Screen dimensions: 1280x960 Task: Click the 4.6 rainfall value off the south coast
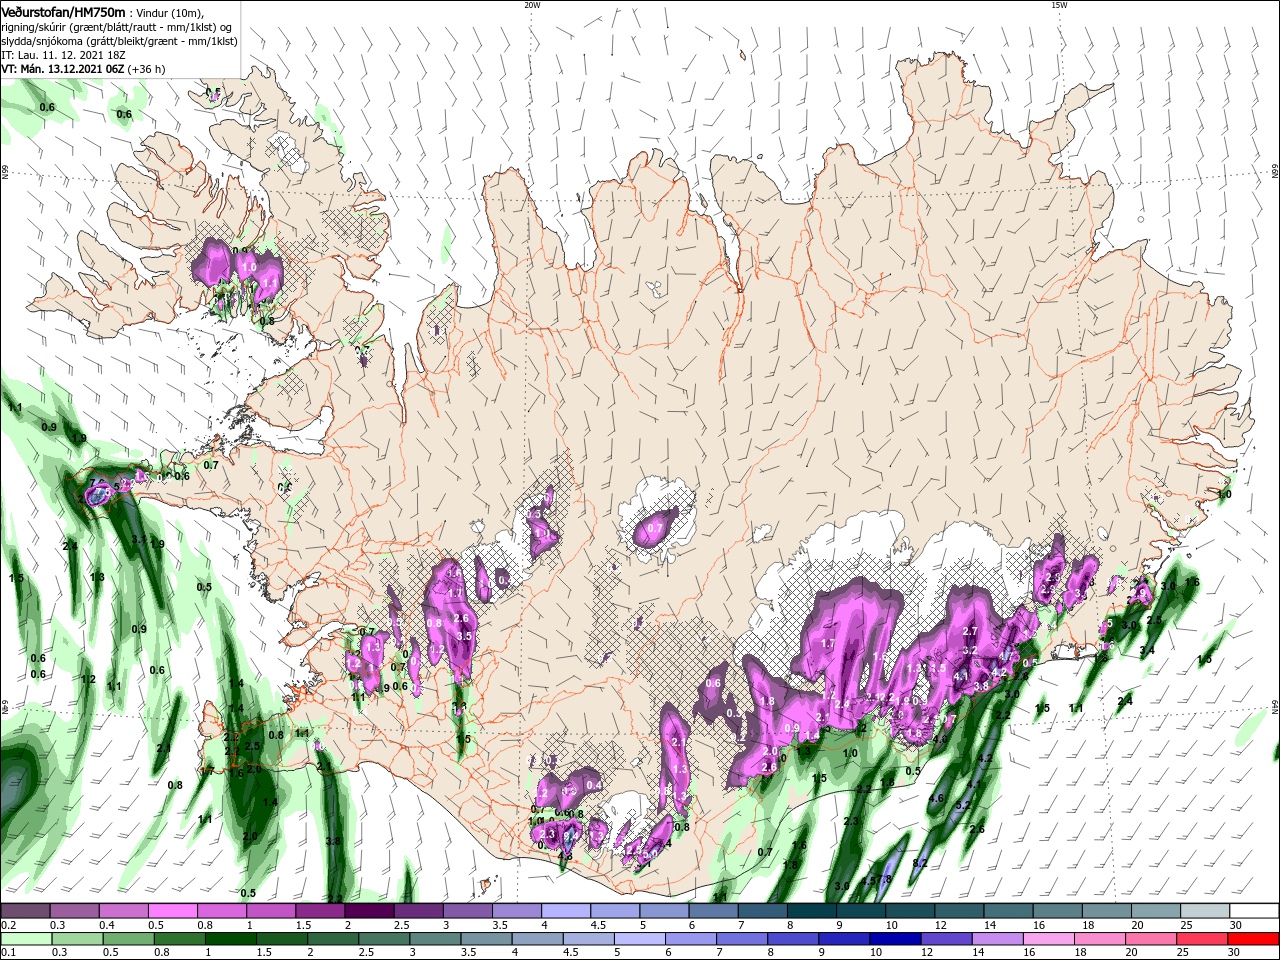[x=936, y=798]
